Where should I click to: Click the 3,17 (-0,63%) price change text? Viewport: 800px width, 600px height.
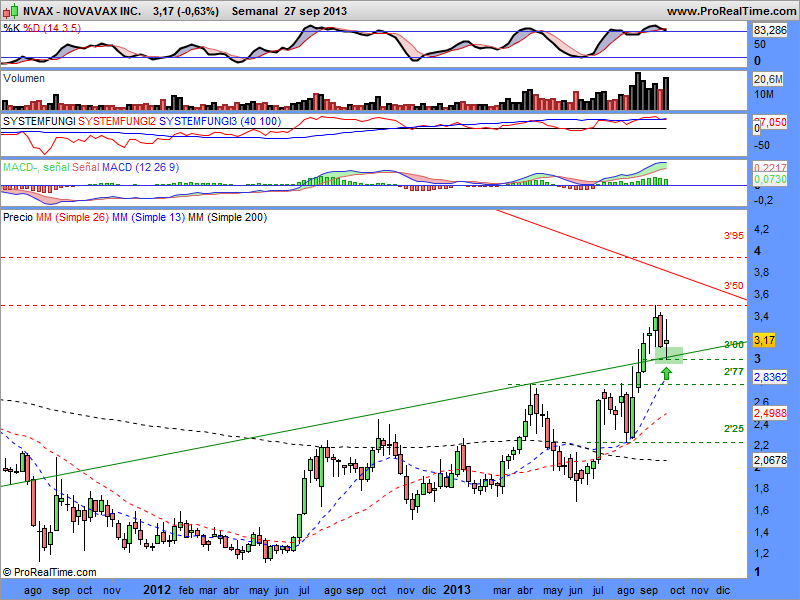click(x=186, y=11)
